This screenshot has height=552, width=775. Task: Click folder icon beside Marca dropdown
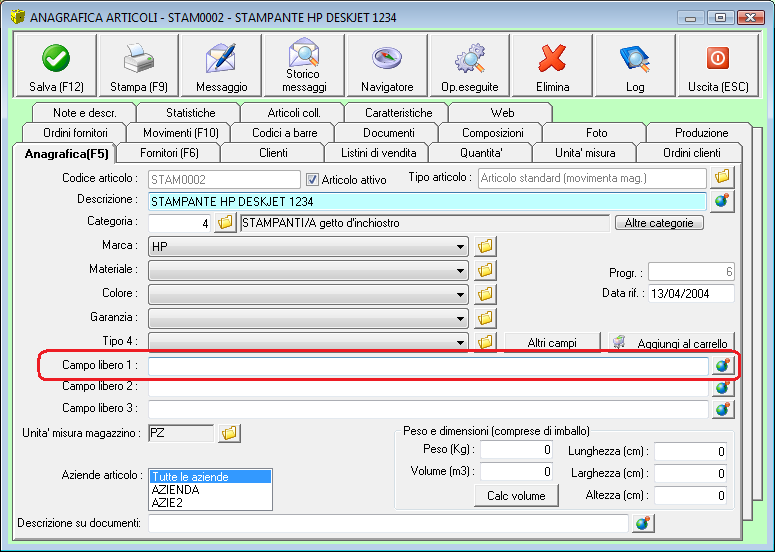(485, 246)
